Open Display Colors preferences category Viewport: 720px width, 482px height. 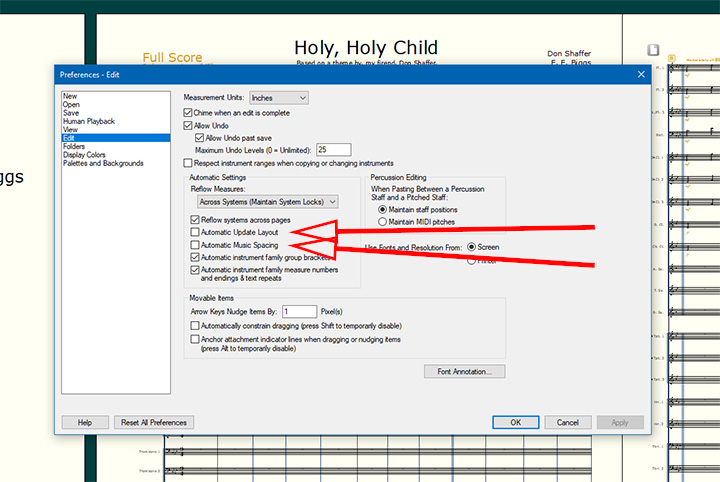[84, 155]
